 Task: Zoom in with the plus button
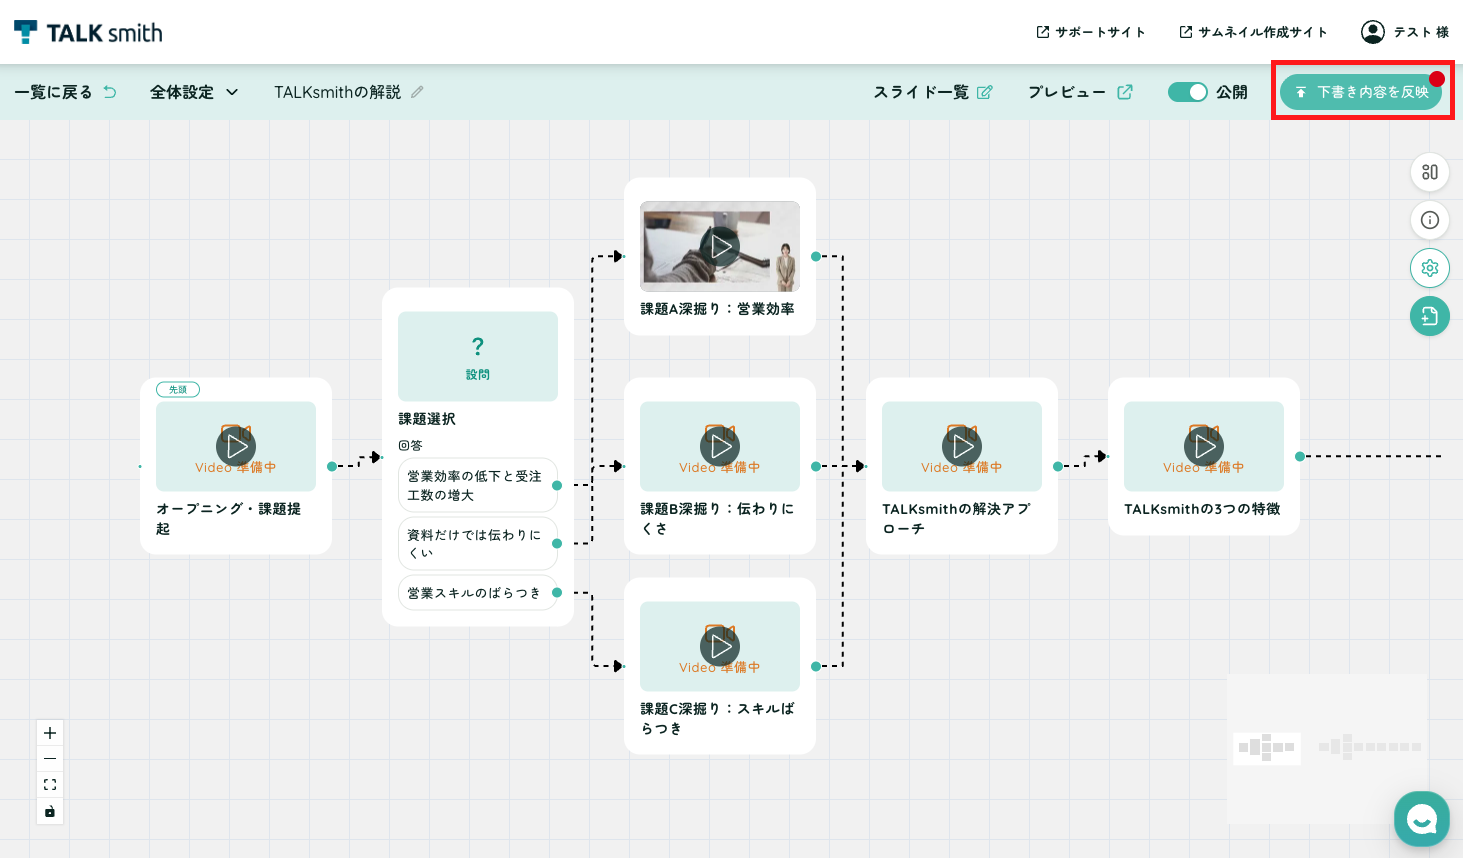click(x=50, y=733)
